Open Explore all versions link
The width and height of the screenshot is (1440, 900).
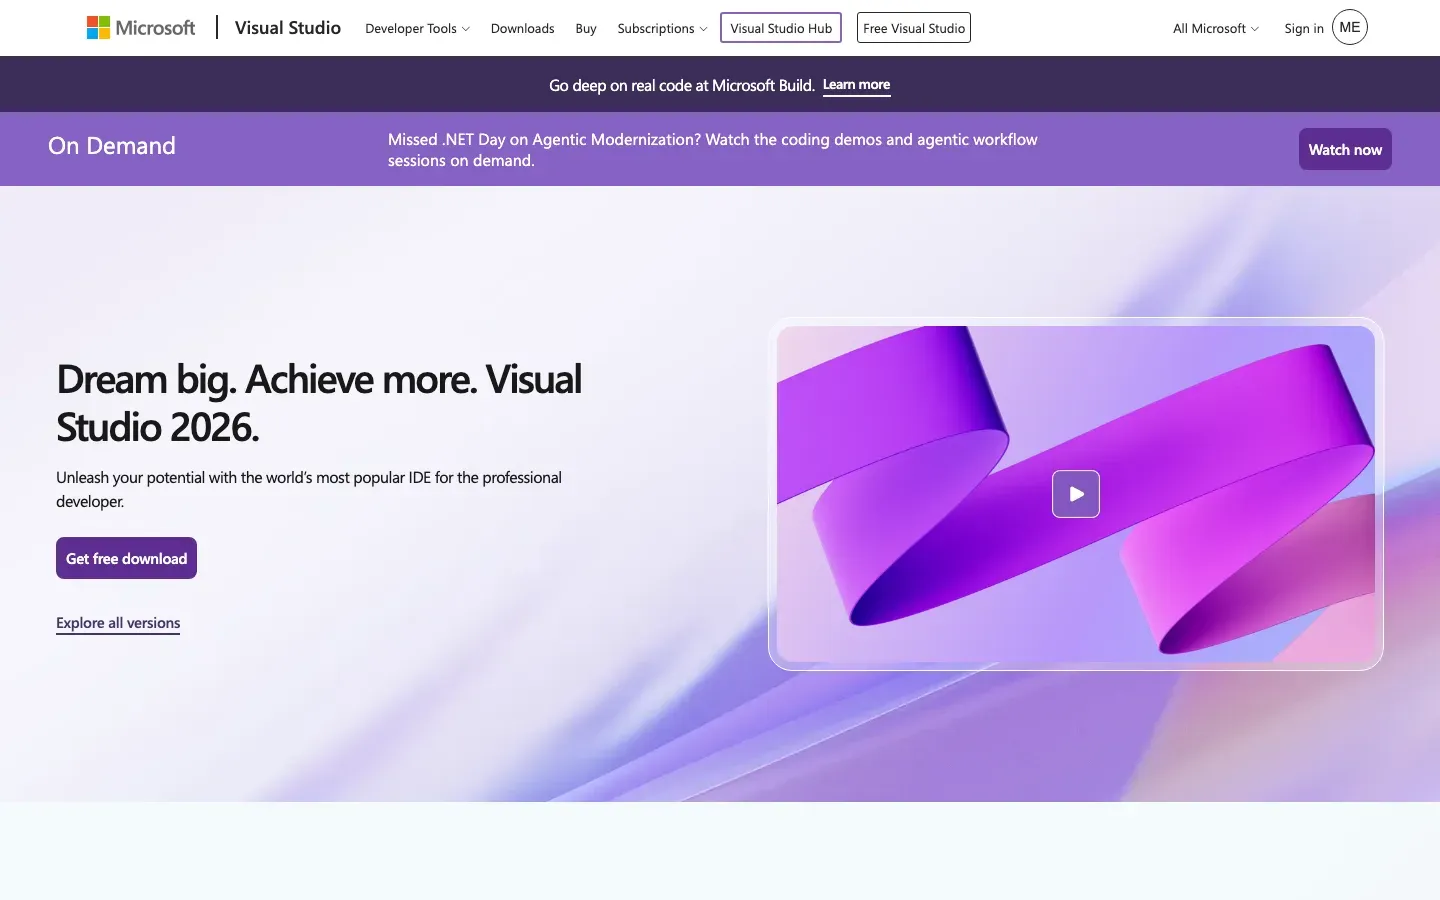point(118,623)
